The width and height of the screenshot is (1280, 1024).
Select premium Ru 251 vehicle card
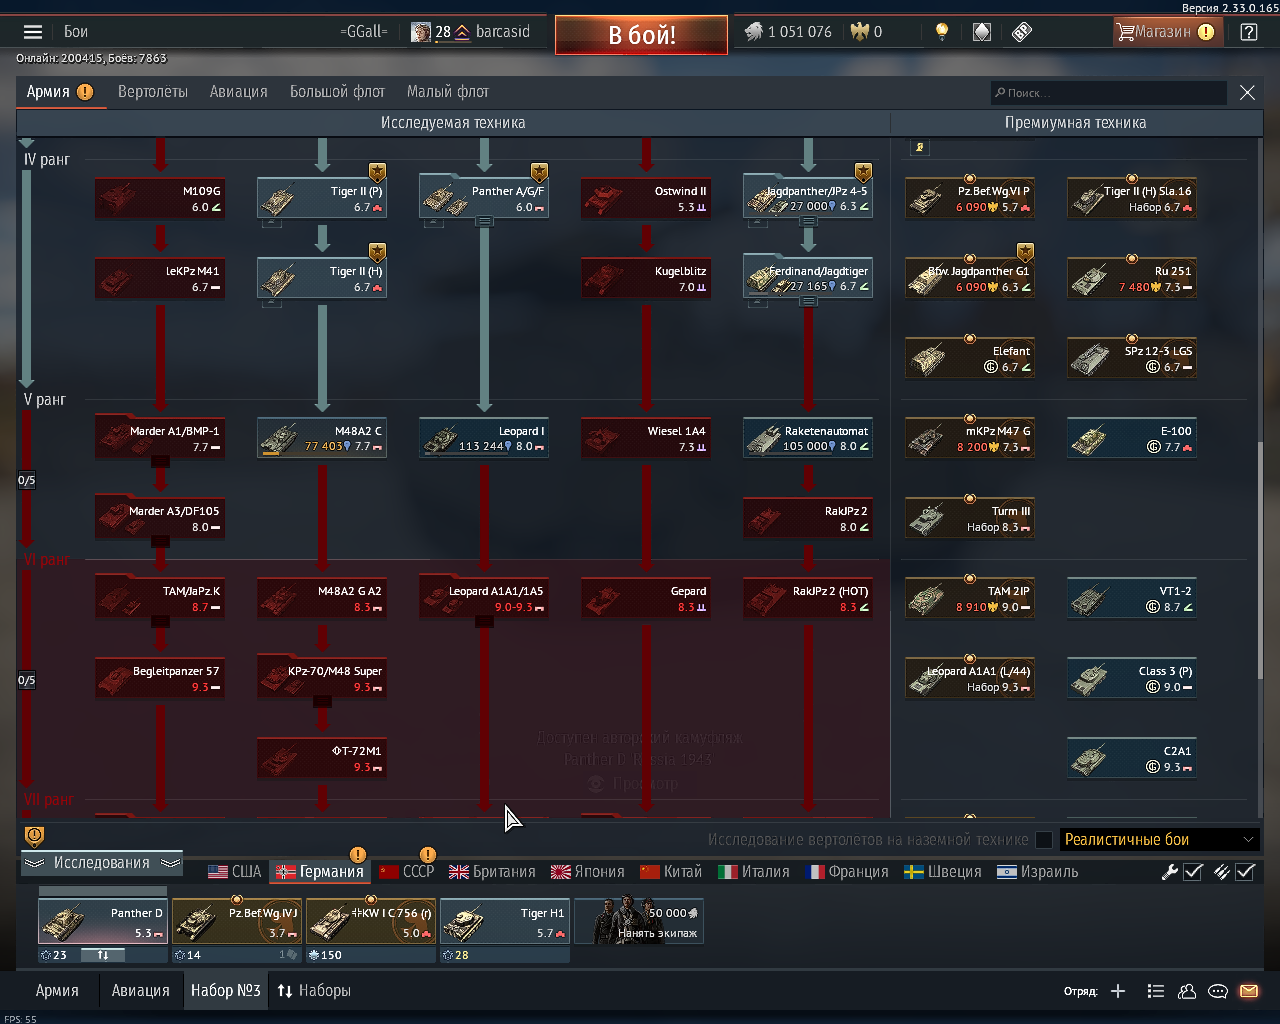1132,279
